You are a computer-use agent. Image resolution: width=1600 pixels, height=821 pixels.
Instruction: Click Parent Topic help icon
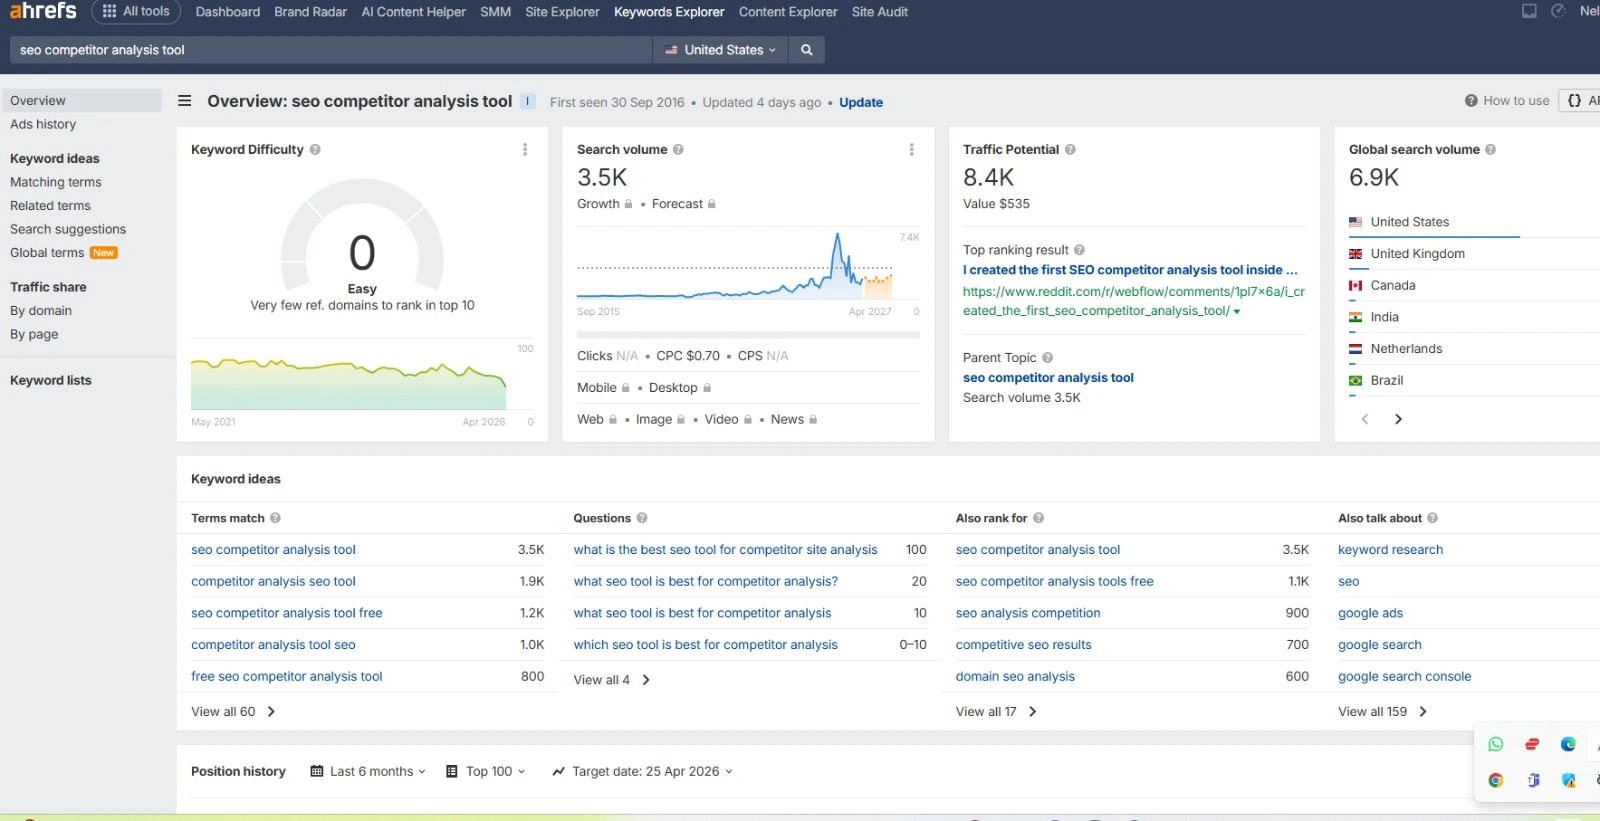[1047, 357]
